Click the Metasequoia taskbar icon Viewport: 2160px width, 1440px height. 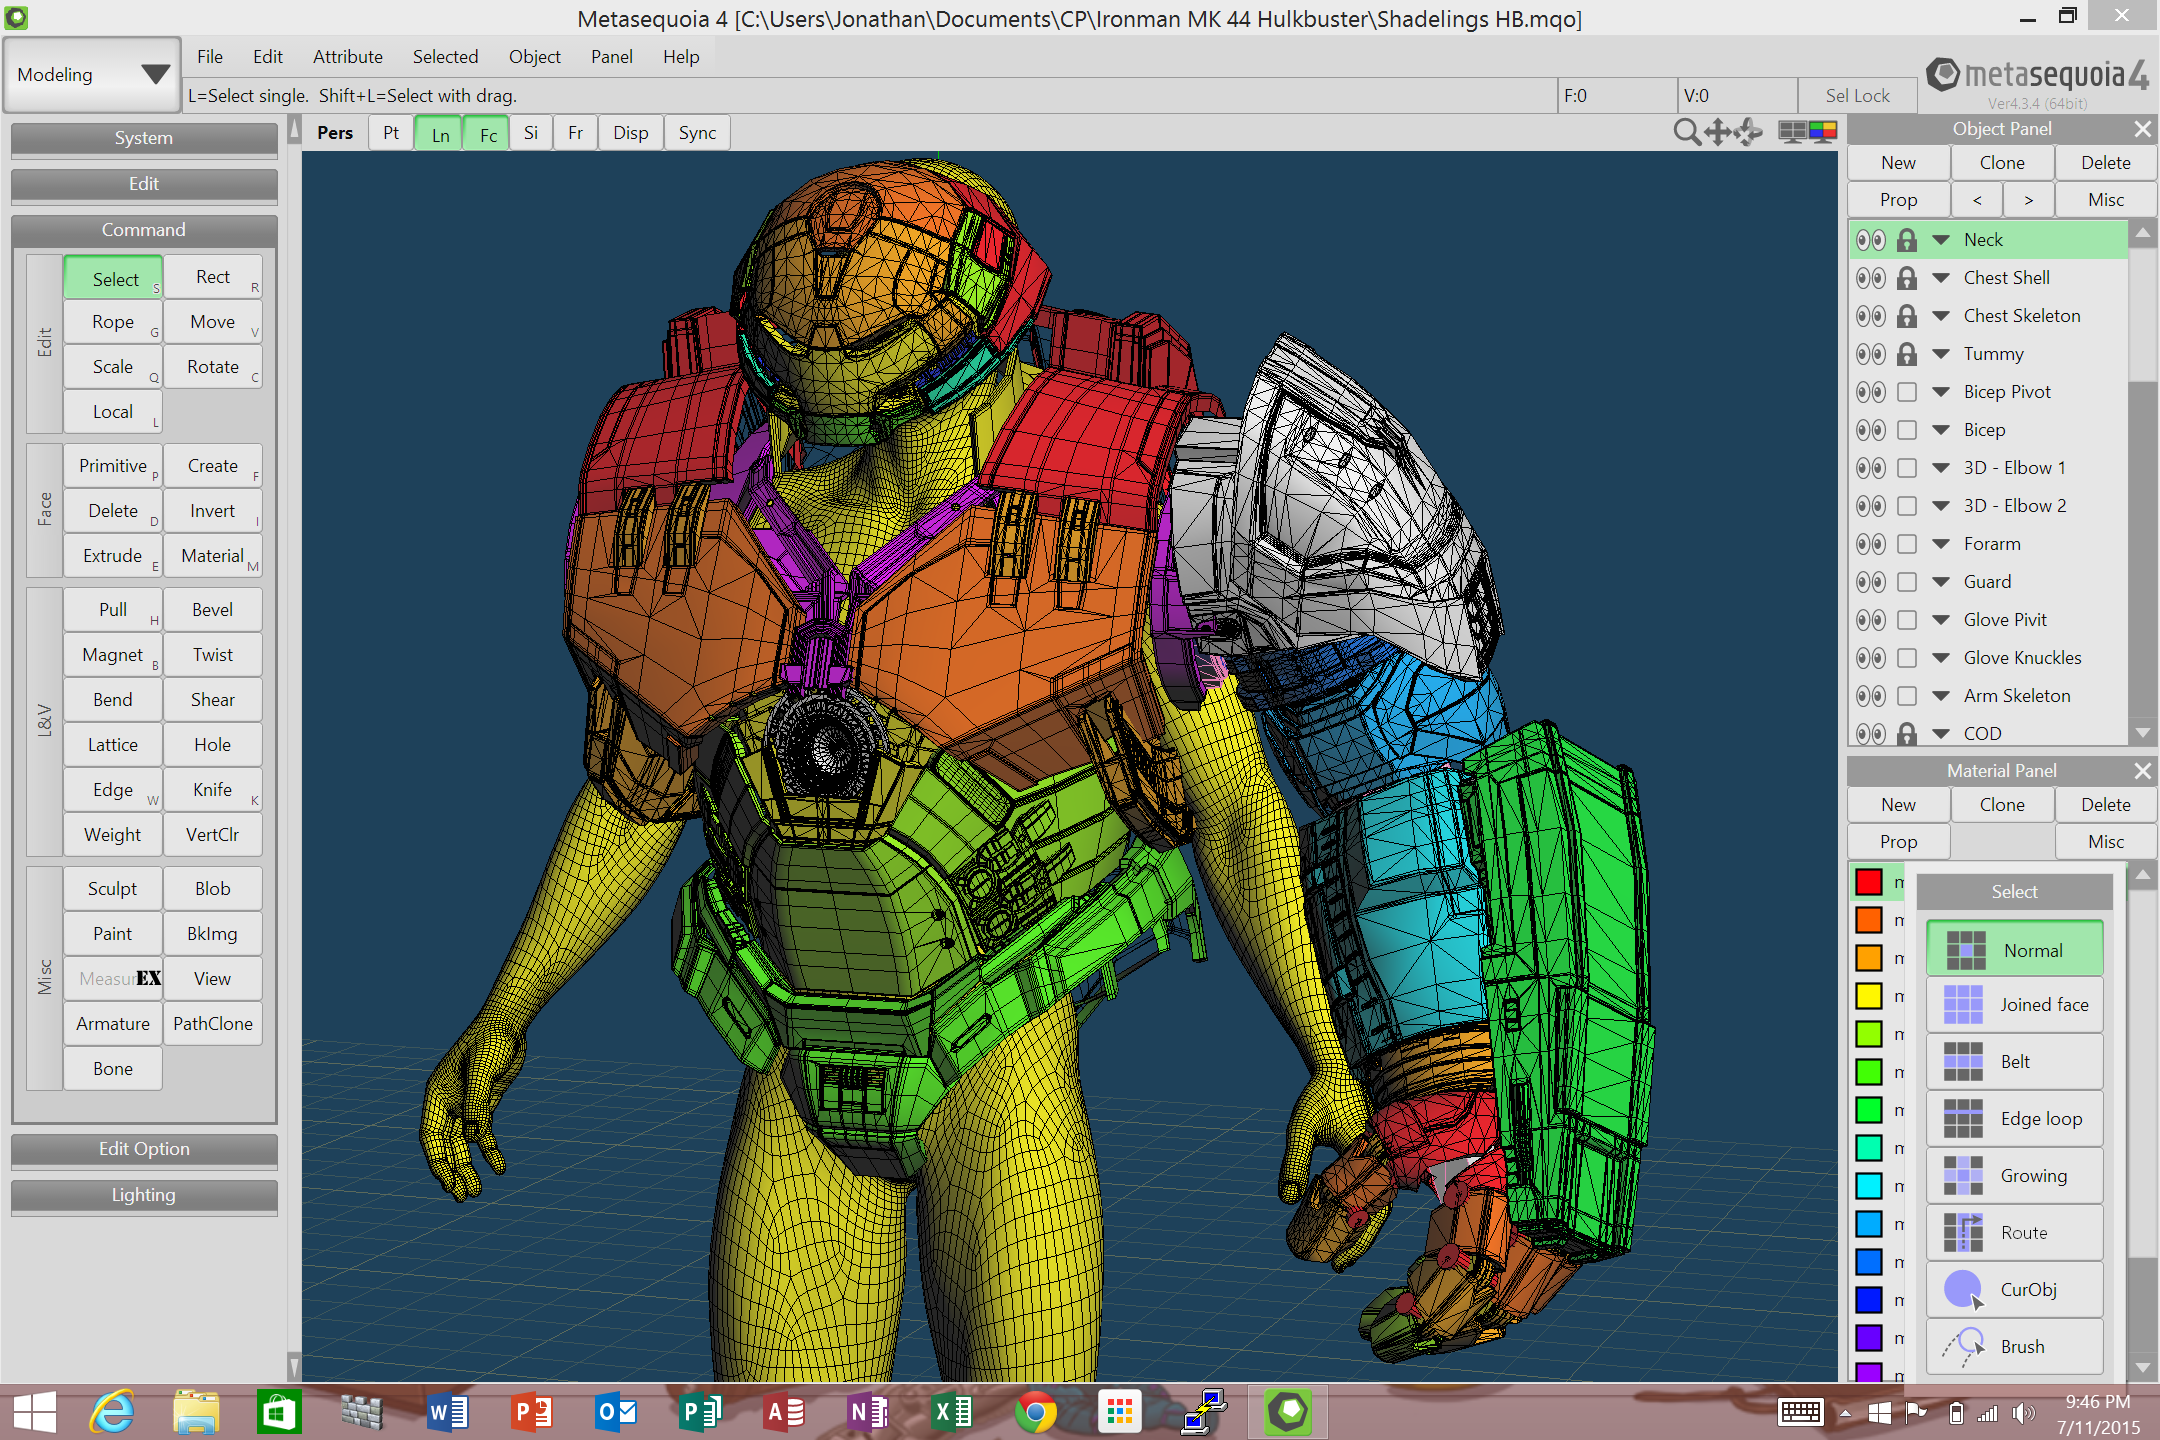pyautogui.click(x=1288, y=1412)
